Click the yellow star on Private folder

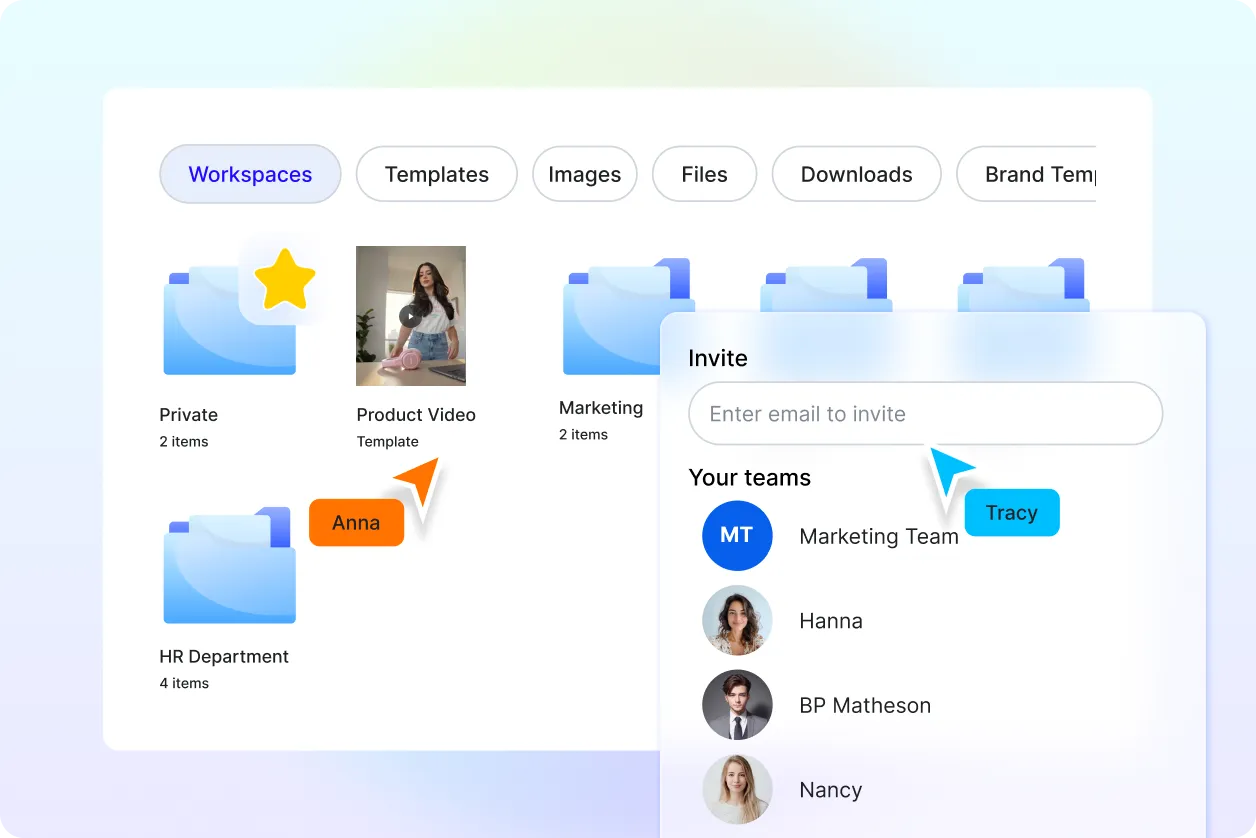click(x=285, y=279)
